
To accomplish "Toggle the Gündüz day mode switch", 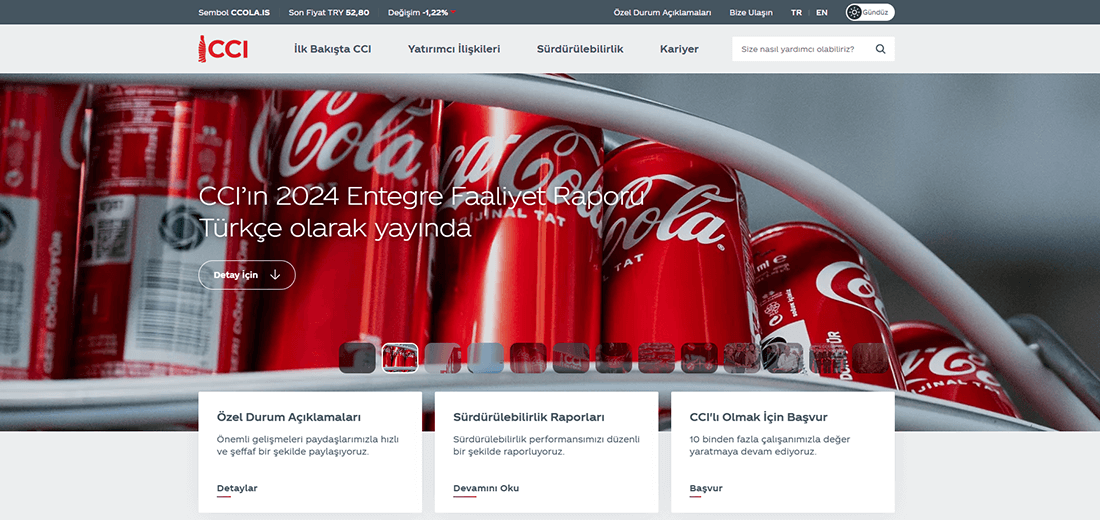I will point(870,13).
